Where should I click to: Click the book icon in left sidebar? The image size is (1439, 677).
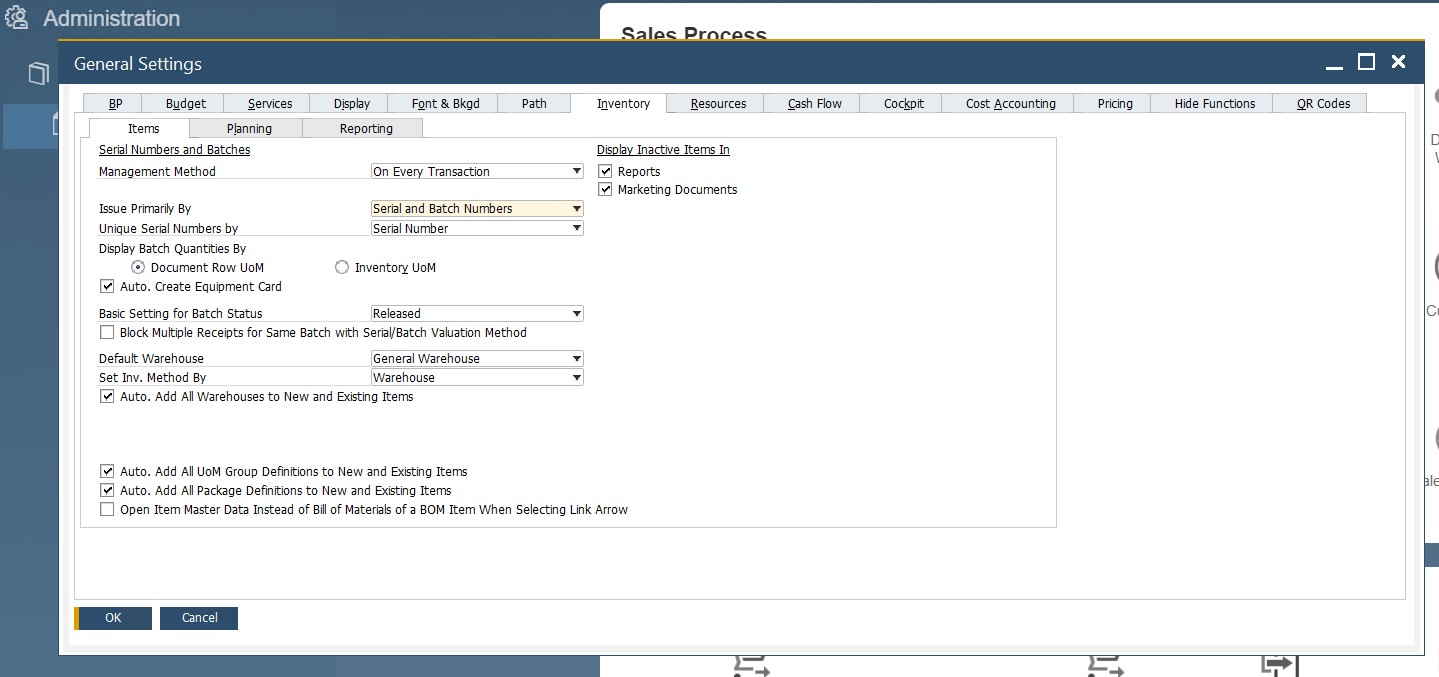[x=38, y=73]
